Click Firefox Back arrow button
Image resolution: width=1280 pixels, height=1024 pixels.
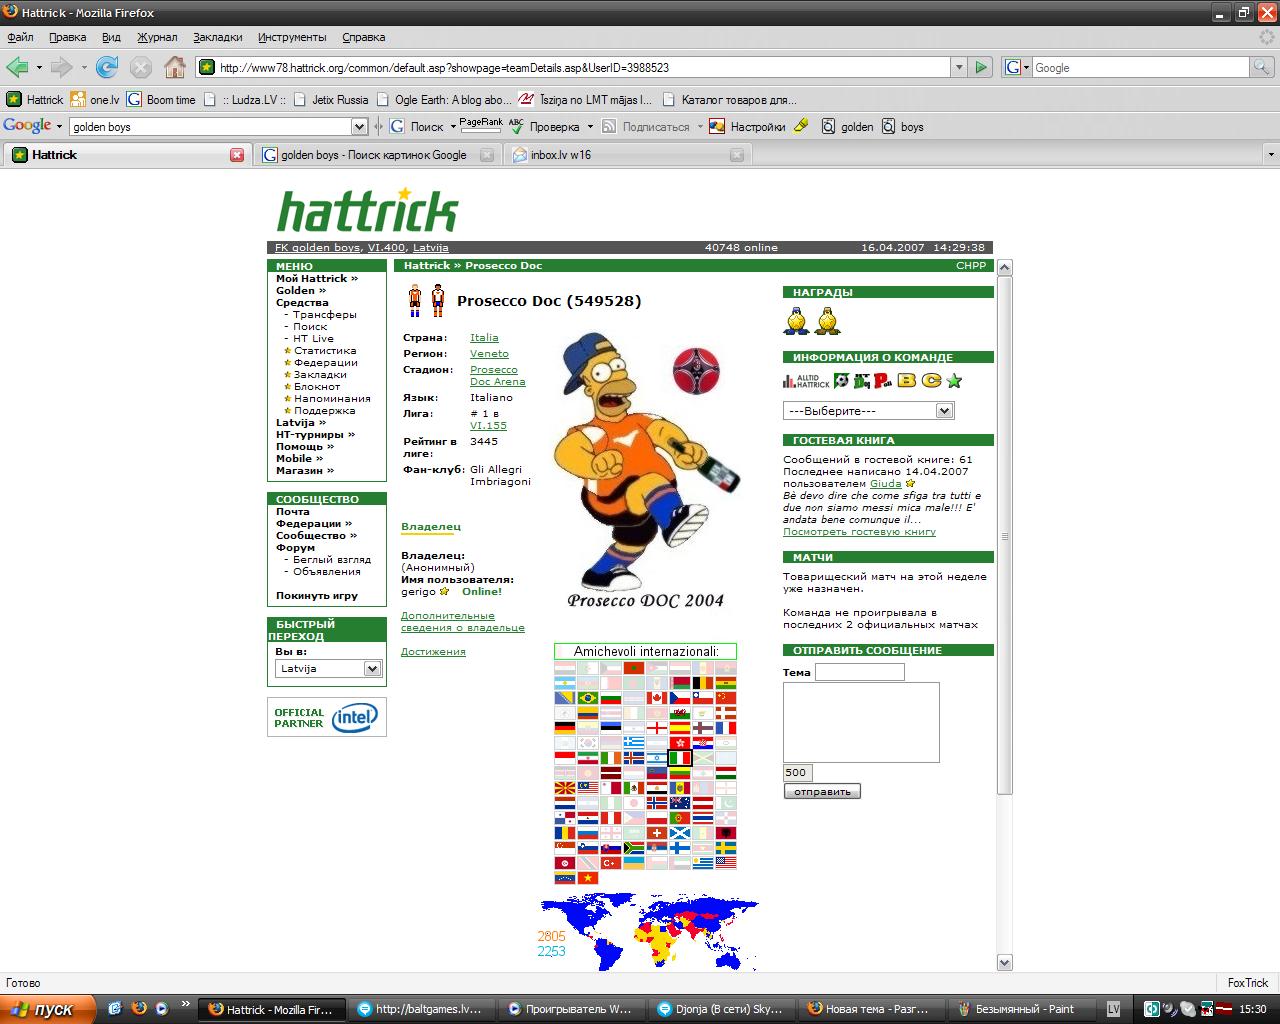pyautogui.click(x=18, y=67)
